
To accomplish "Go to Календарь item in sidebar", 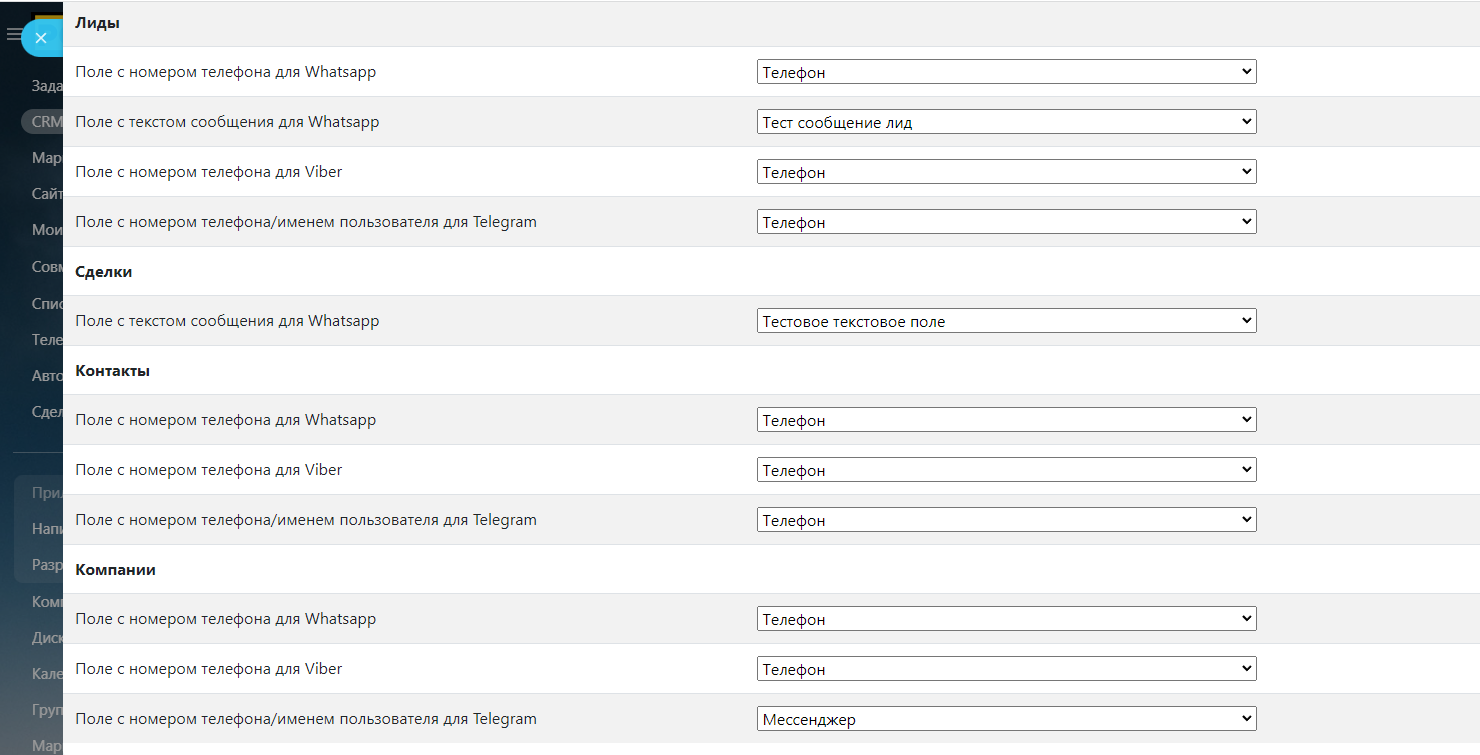I will tap(47, 673).
